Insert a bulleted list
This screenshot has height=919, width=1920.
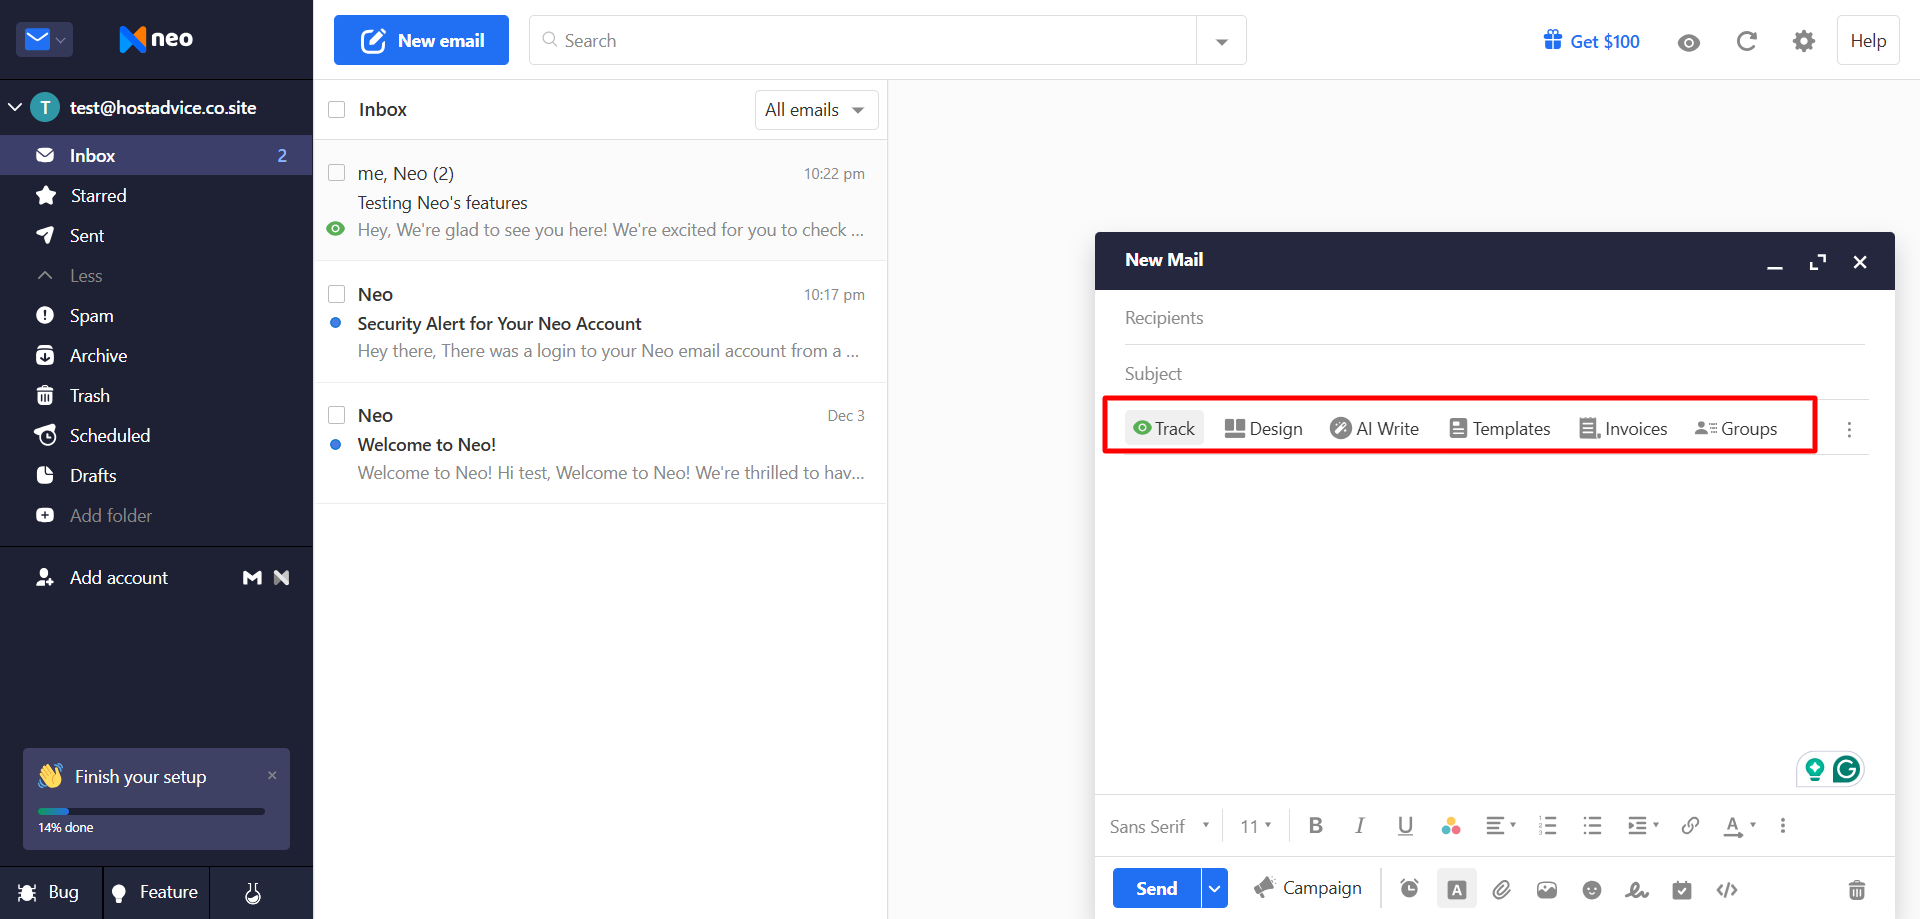click(1592, 825)
